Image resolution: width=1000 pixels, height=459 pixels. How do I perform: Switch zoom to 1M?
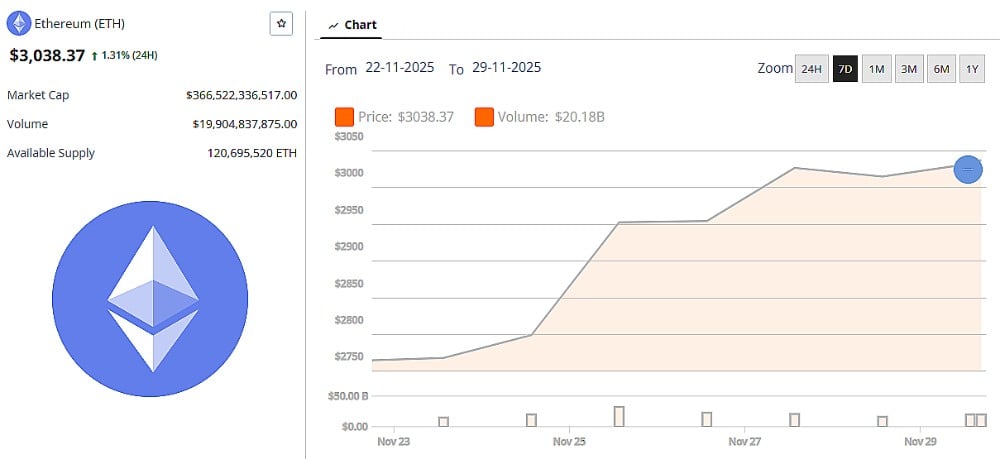point(876,69)
